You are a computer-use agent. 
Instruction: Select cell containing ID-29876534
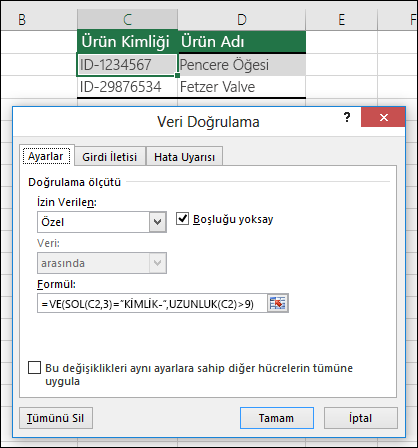(x=127, y=87)
